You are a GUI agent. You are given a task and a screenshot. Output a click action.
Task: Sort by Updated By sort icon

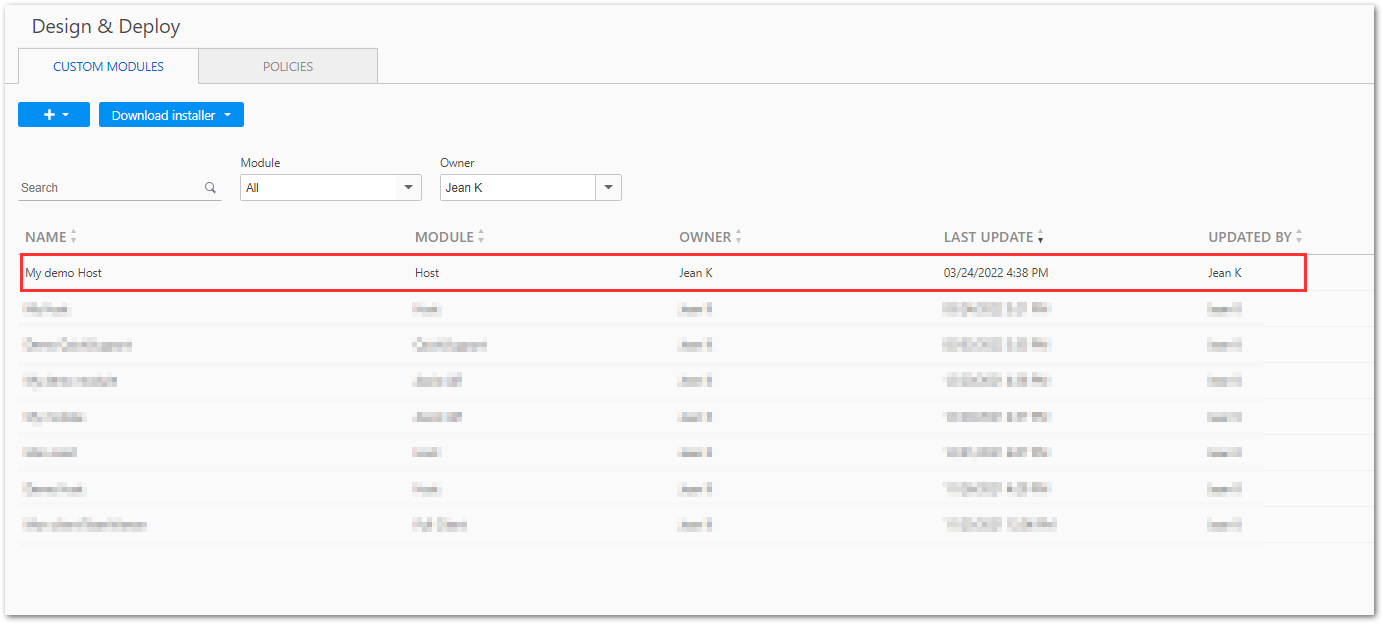click(x=1299, y=238)
